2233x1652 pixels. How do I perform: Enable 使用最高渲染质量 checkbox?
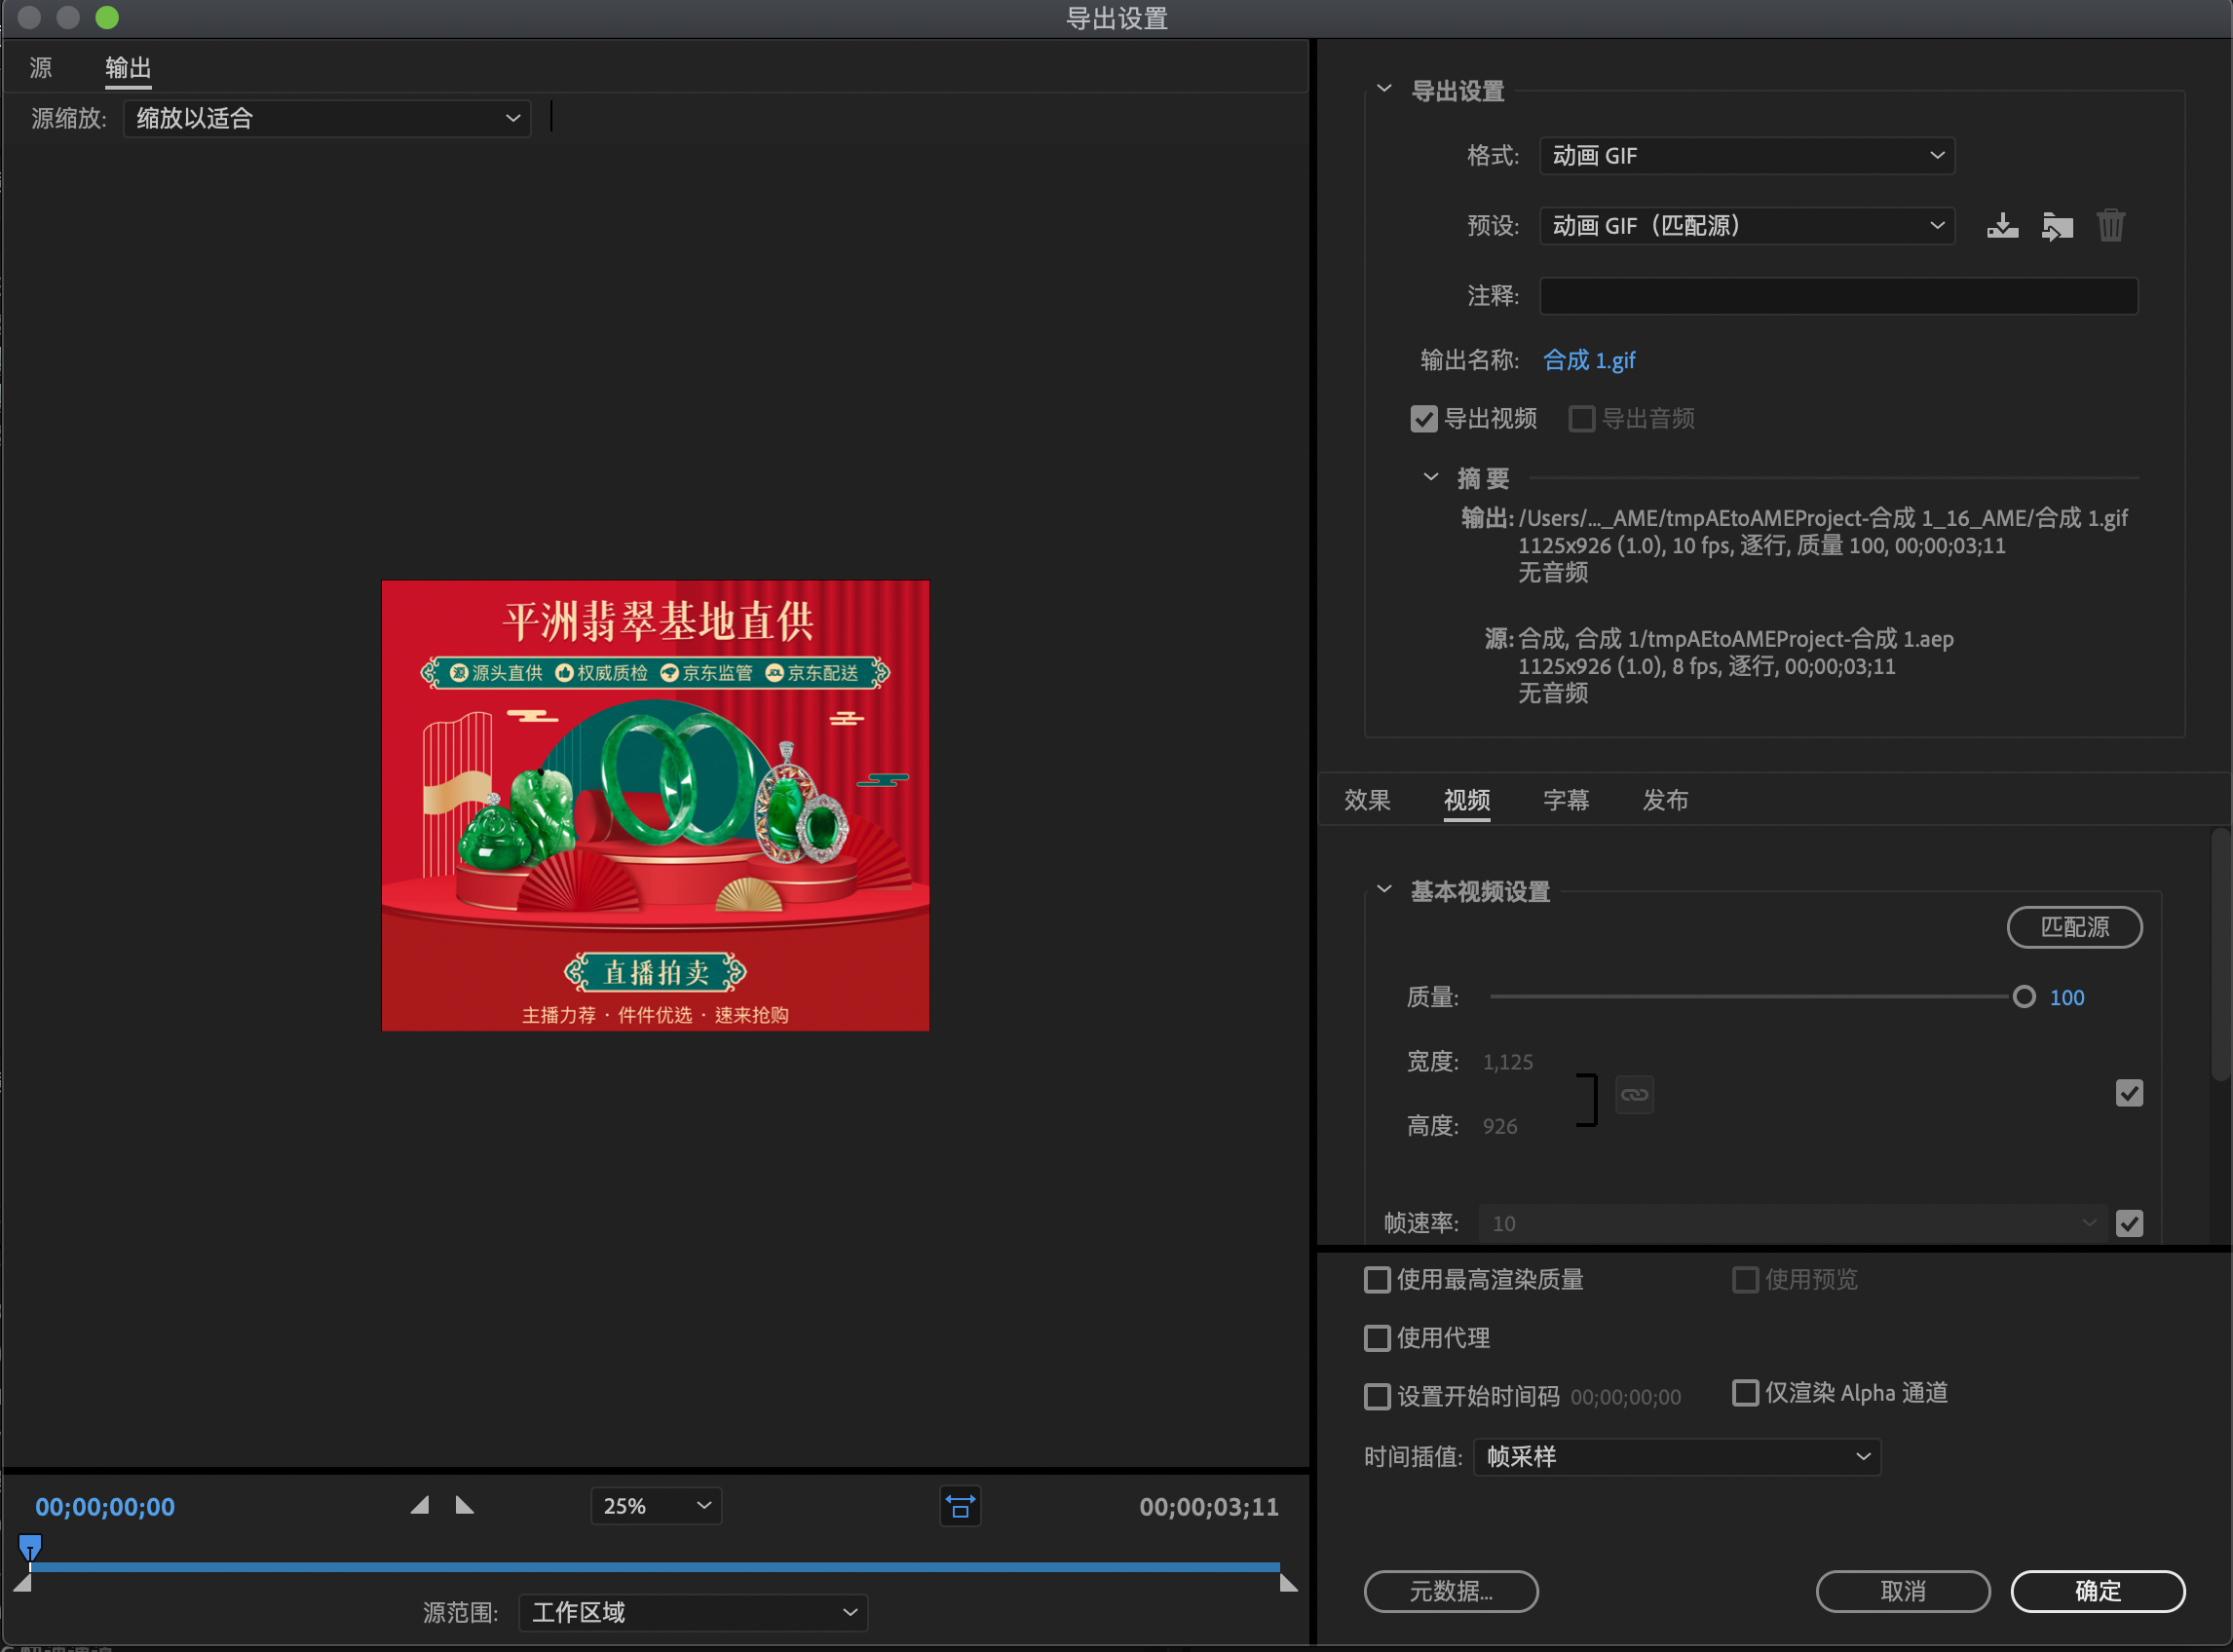(1377, 1280)
